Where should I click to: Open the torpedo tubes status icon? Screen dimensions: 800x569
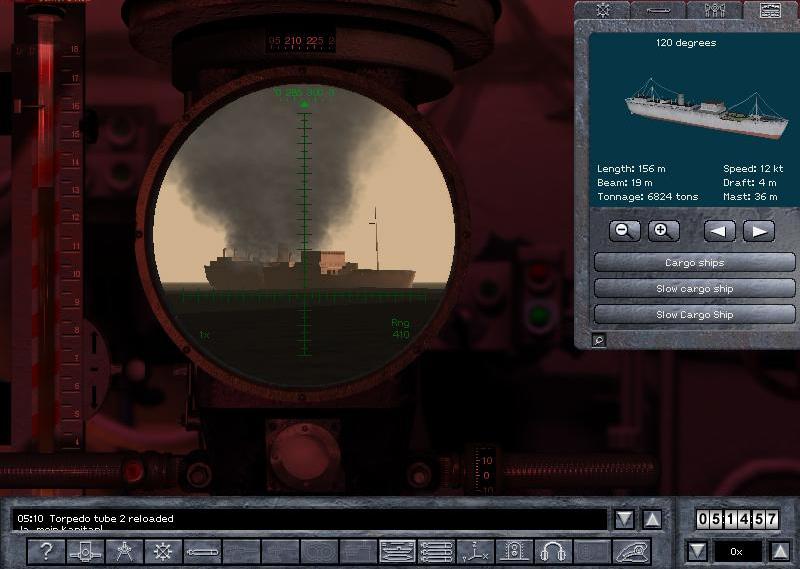tap(437, 551)
